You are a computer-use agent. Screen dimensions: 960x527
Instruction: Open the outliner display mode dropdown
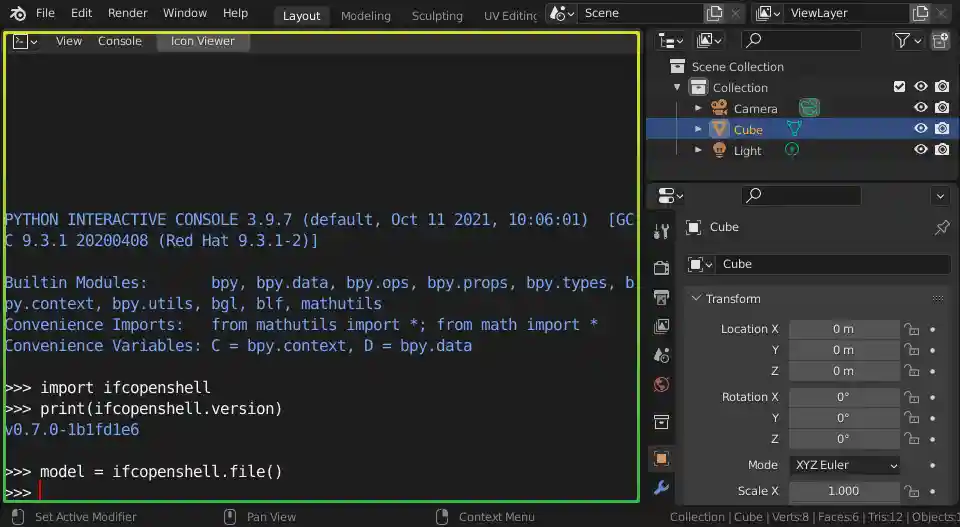[709, 41]
